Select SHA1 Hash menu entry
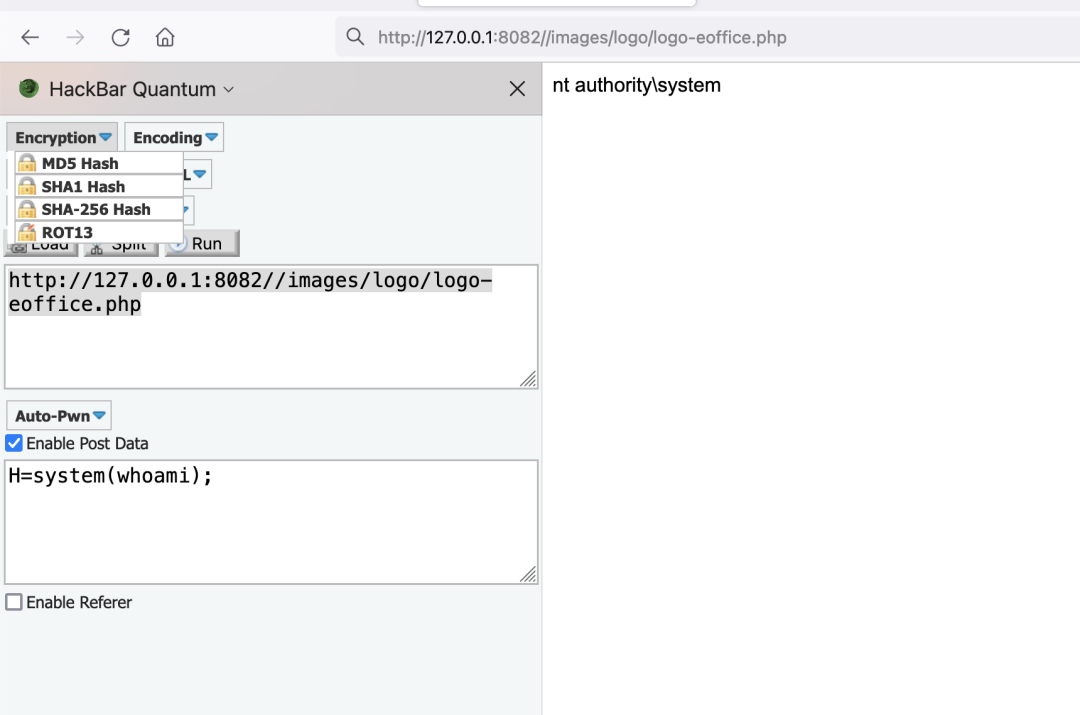1080x715 pixels. tap(99, 187)
